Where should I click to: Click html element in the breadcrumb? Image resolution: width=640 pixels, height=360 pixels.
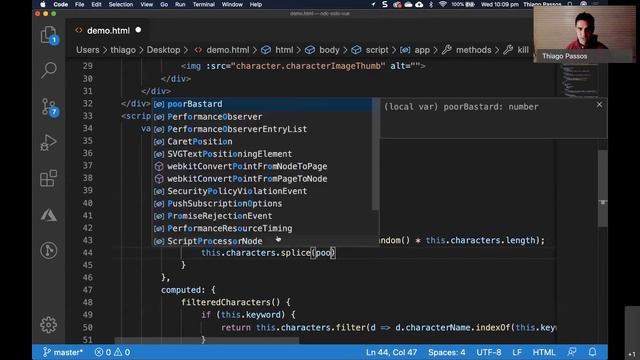tap(277, 50)
